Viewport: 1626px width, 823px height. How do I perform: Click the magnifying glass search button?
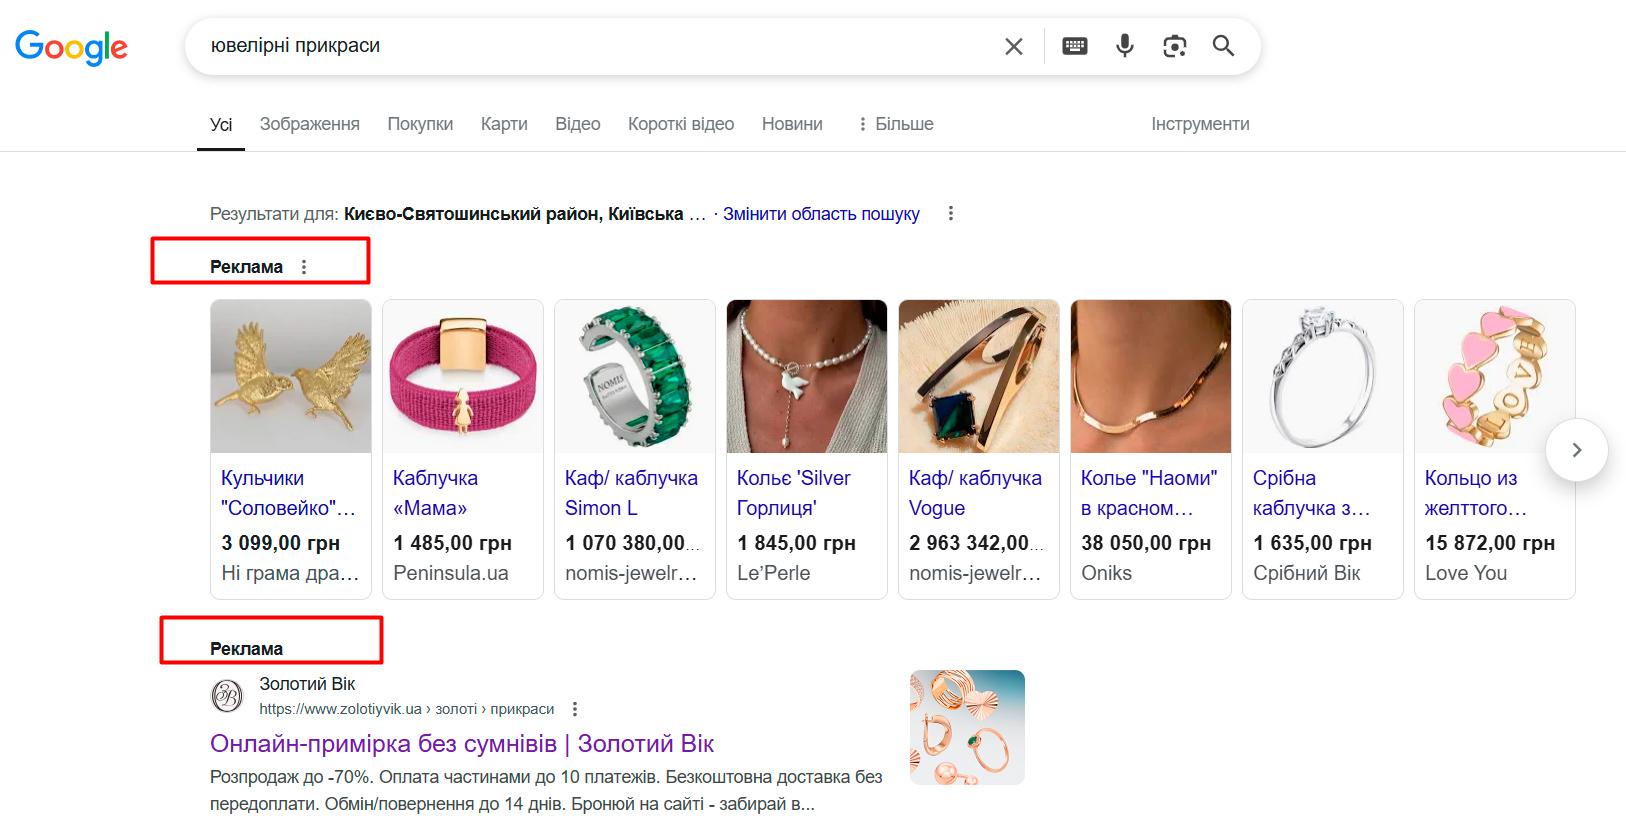pos(1223,46)
